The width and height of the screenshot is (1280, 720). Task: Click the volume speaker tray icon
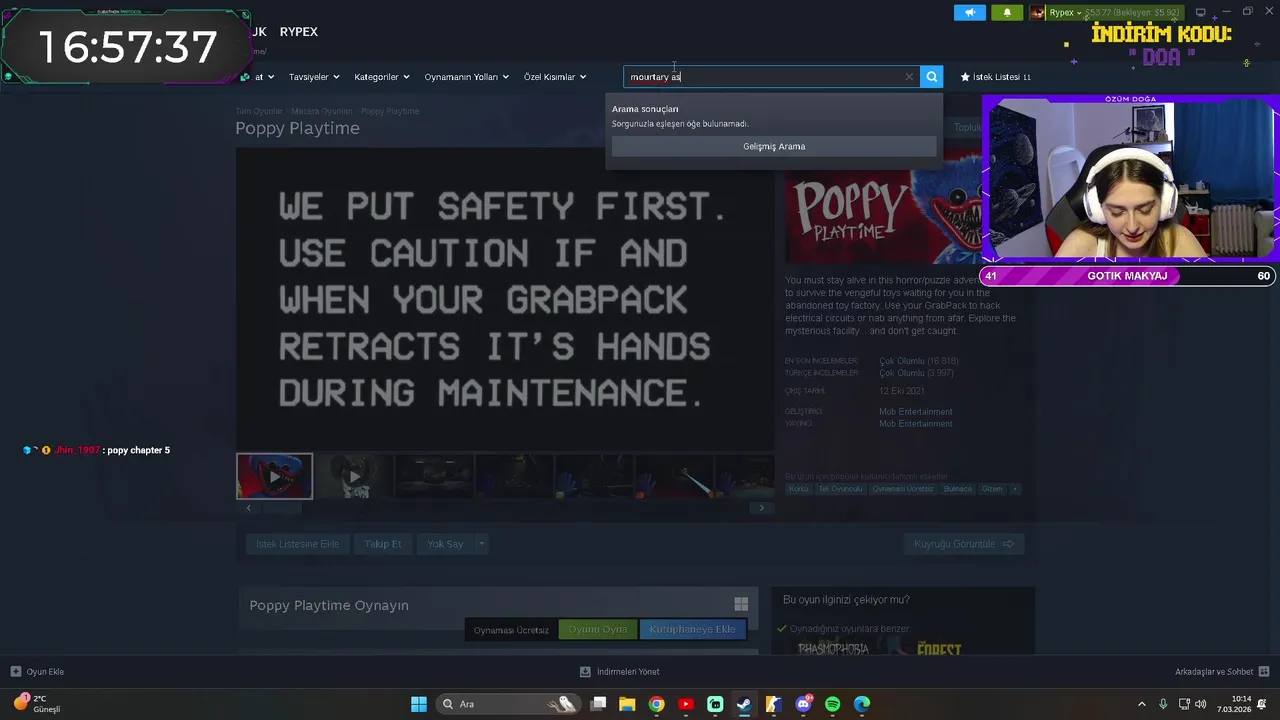1200,704
